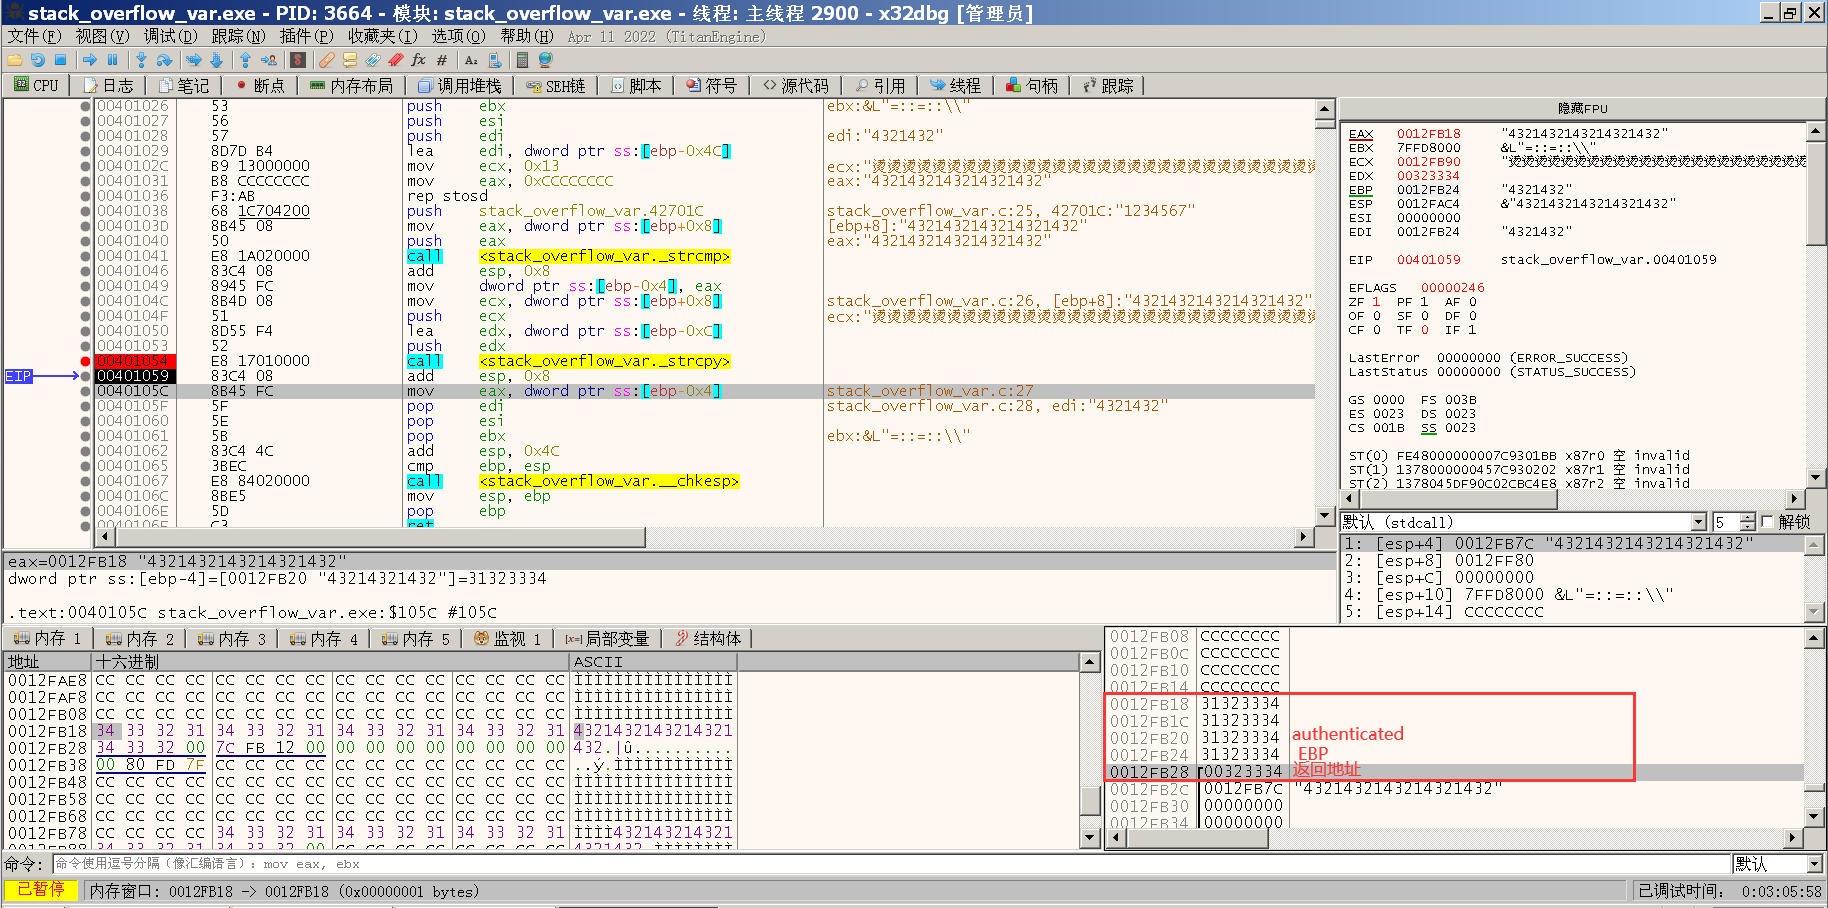
Task: Click the Pause execution icon
Action: tap(112, 60)
